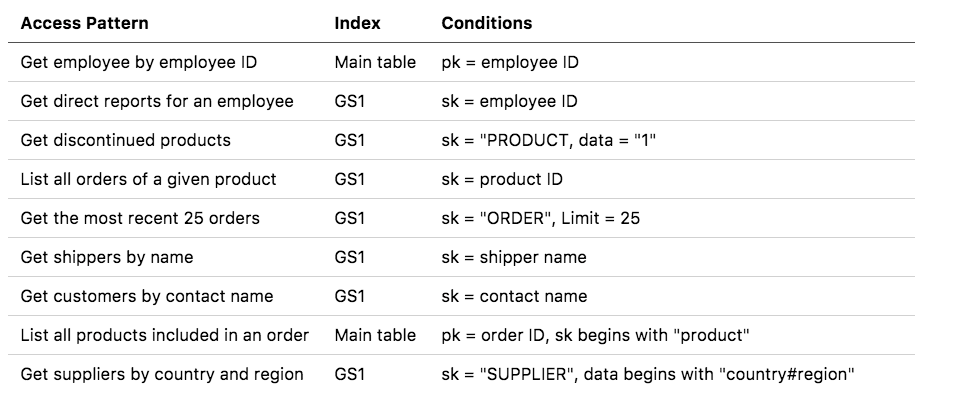The width and height of the screenshot is (955, 395).
Task: Click the 'sk = shipper name' condition
Action: (x=514, y=257)
